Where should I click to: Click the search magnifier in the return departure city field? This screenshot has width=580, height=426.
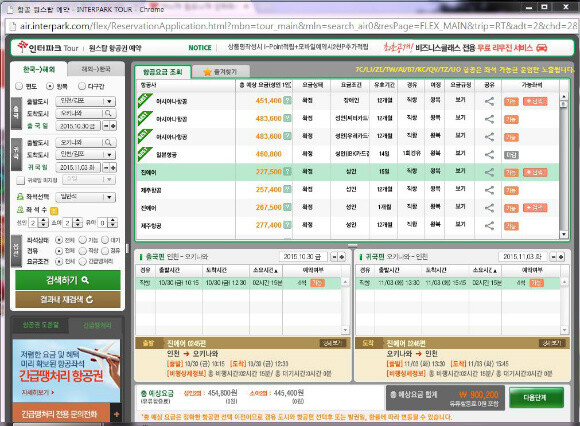[x=108, y=142]
